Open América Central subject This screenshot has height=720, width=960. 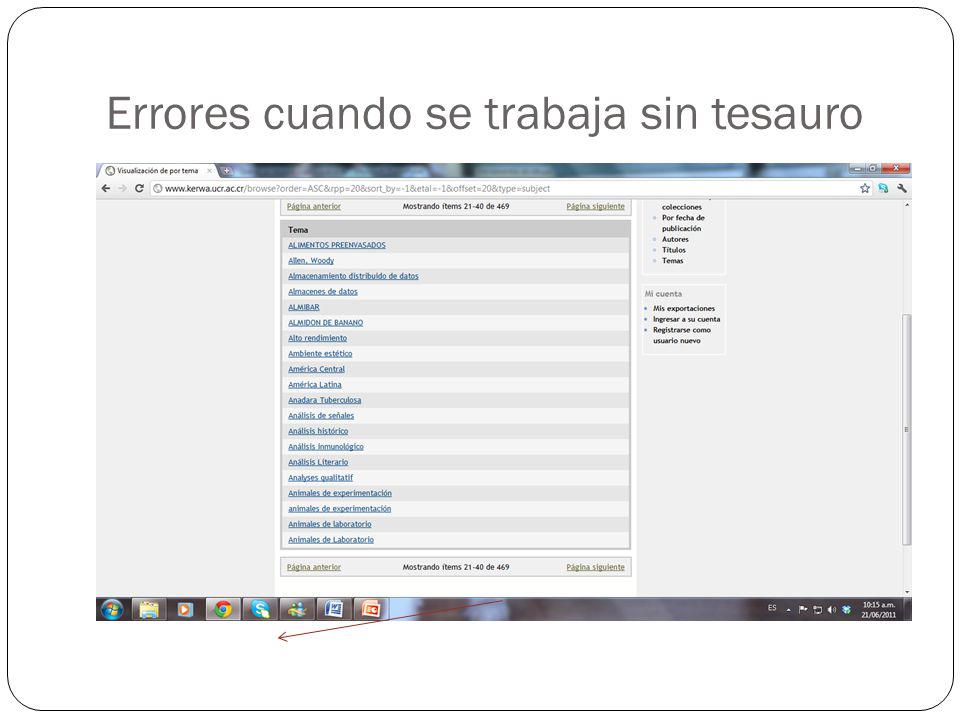317,369
